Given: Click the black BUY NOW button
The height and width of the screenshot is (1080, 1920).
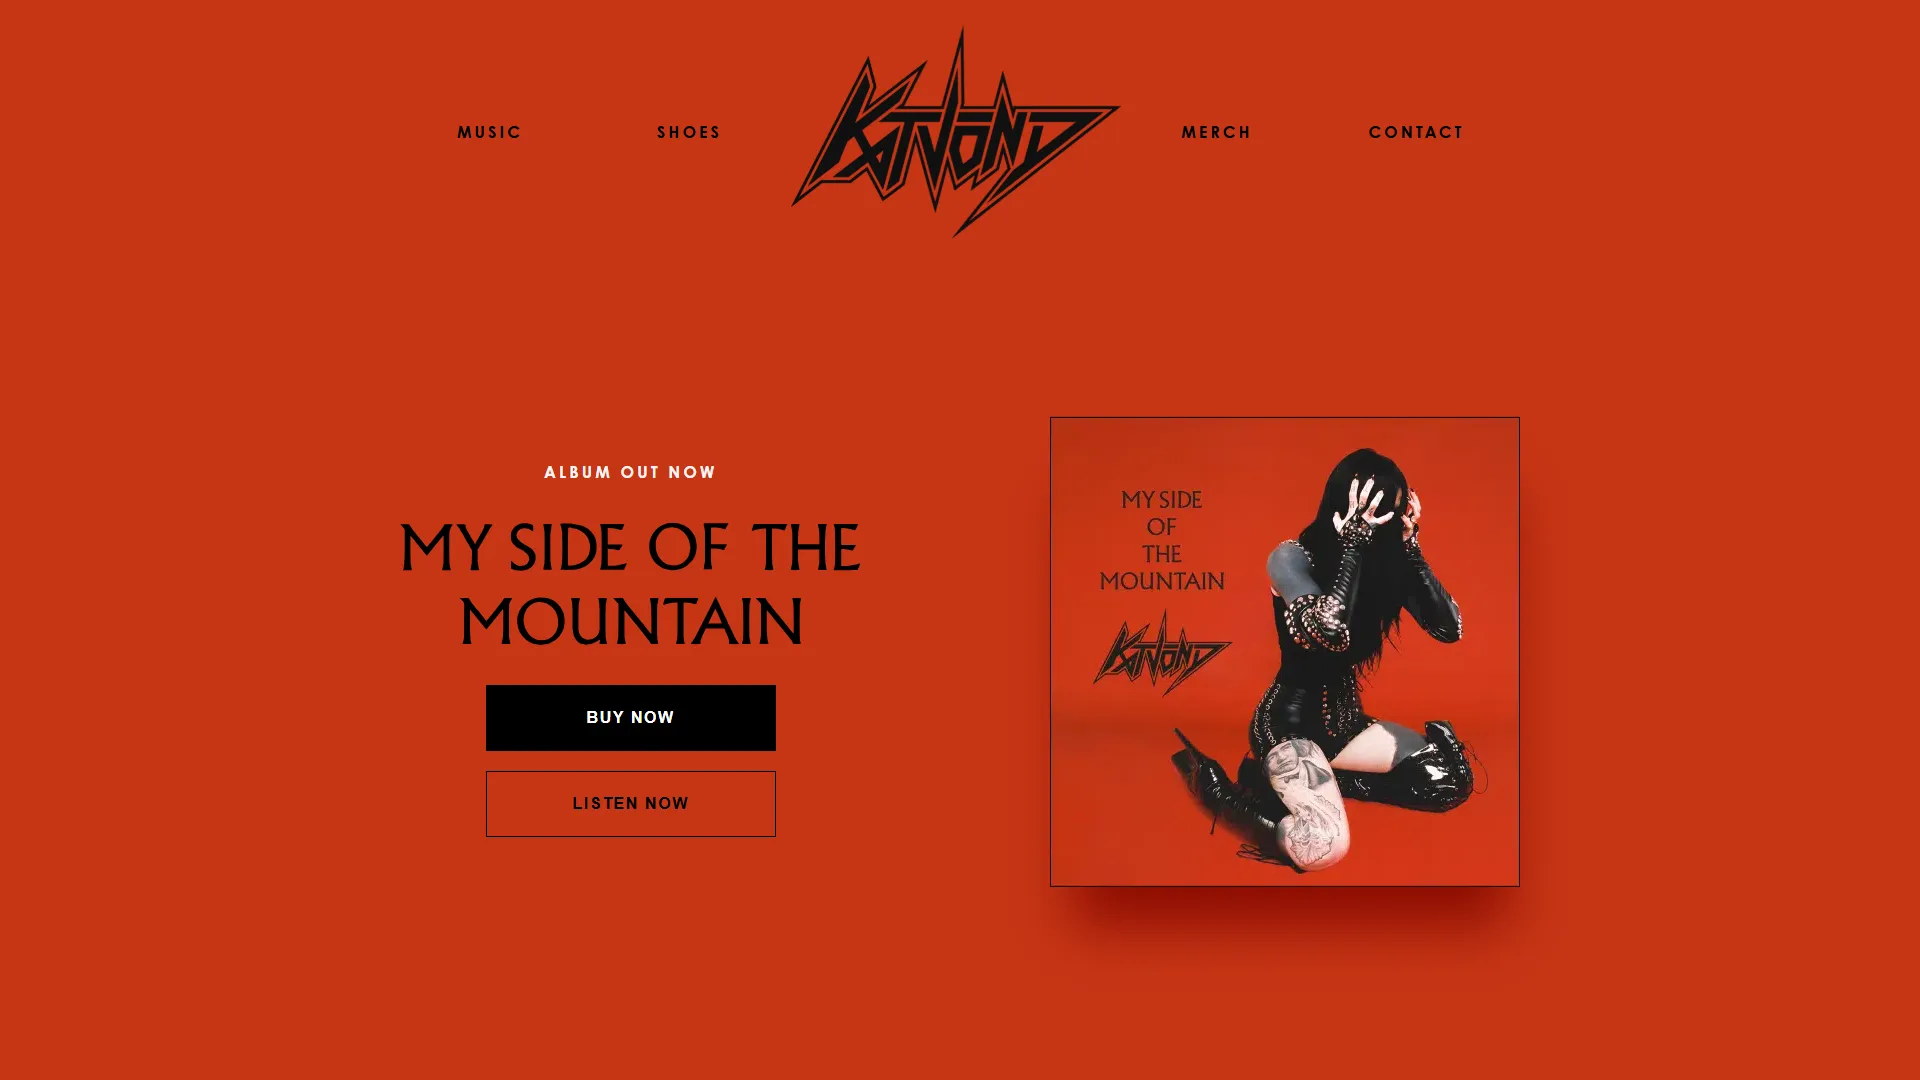Looking at the screenshot, I should (630, 717).
